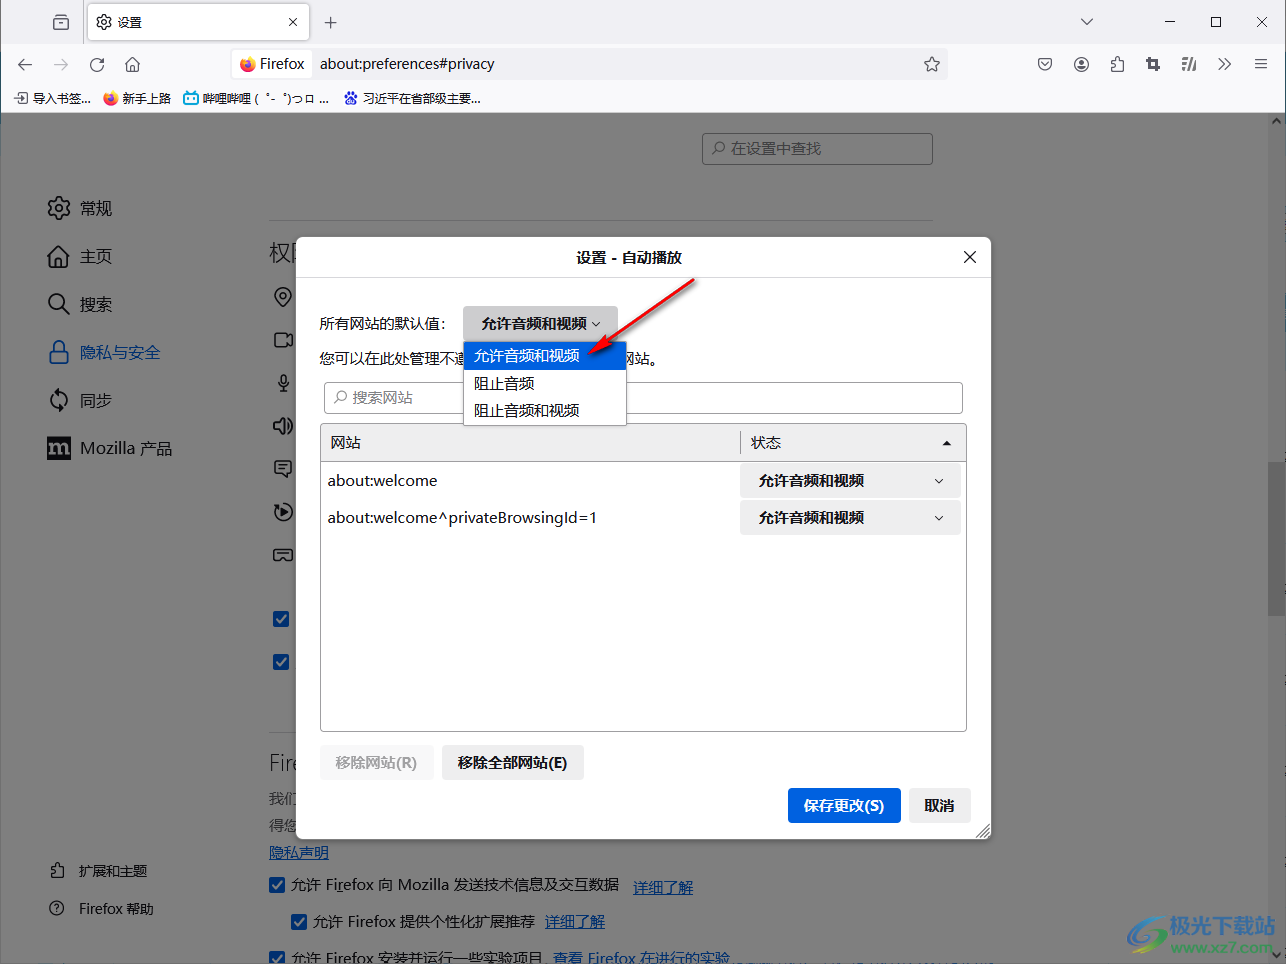
Task: Open the 哔哩哔哩 bookmark
Action: pyautogui.click(x=256, y=98)
